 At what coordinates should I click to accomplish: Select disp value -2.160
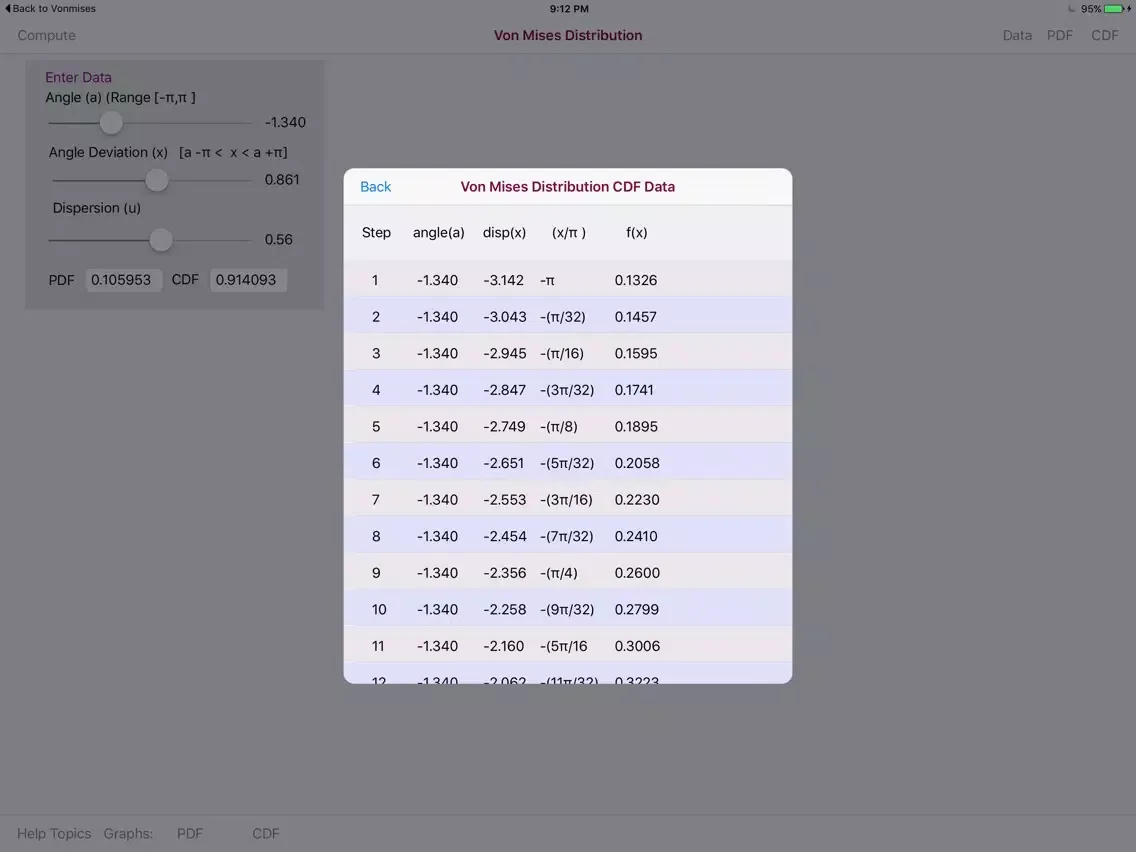[504, 646]
